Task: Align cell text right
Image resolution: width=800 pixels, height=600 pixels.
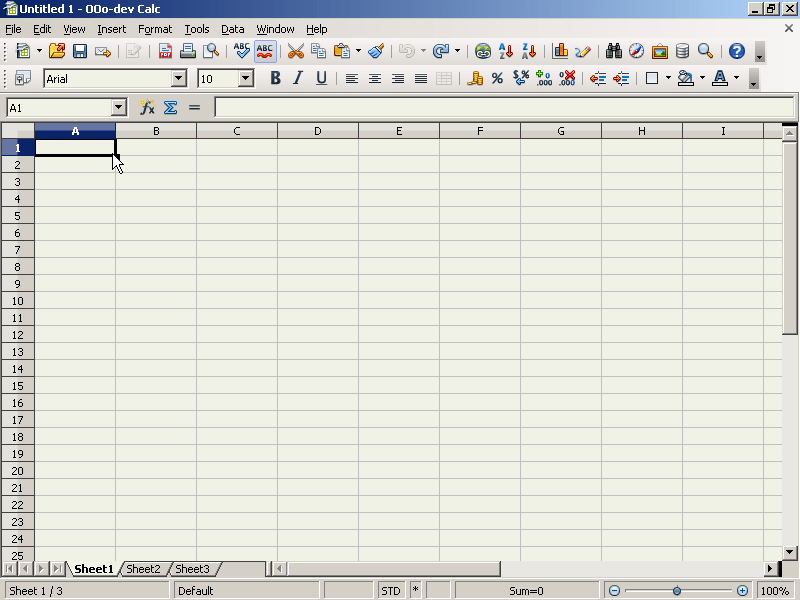Action: (398, 79)
